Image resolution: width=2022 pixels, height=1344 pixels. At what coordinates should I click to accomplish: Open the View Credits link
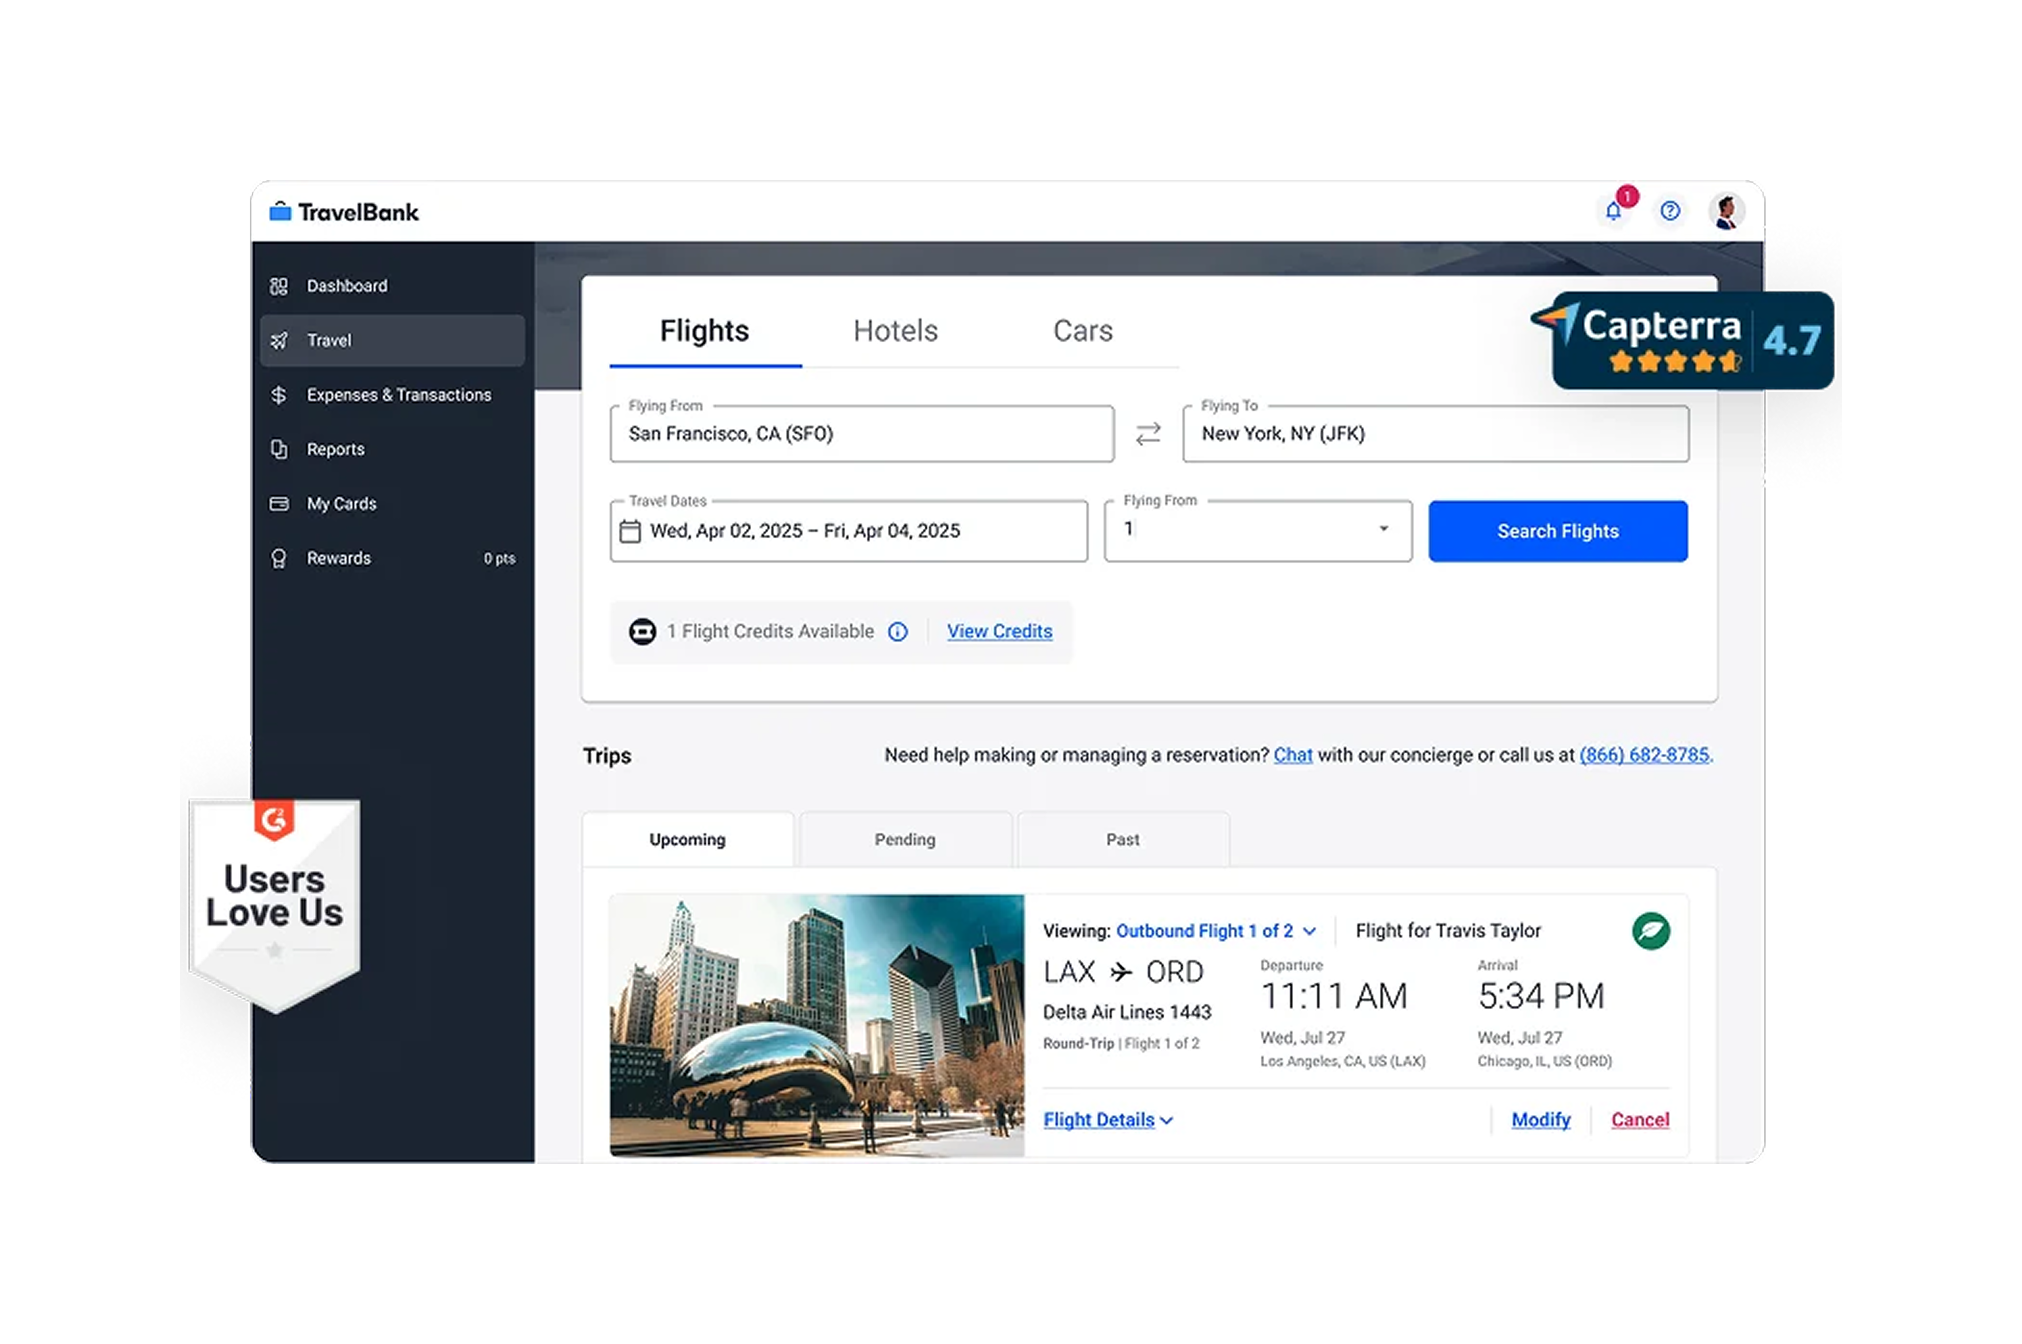tap(999, 632)
